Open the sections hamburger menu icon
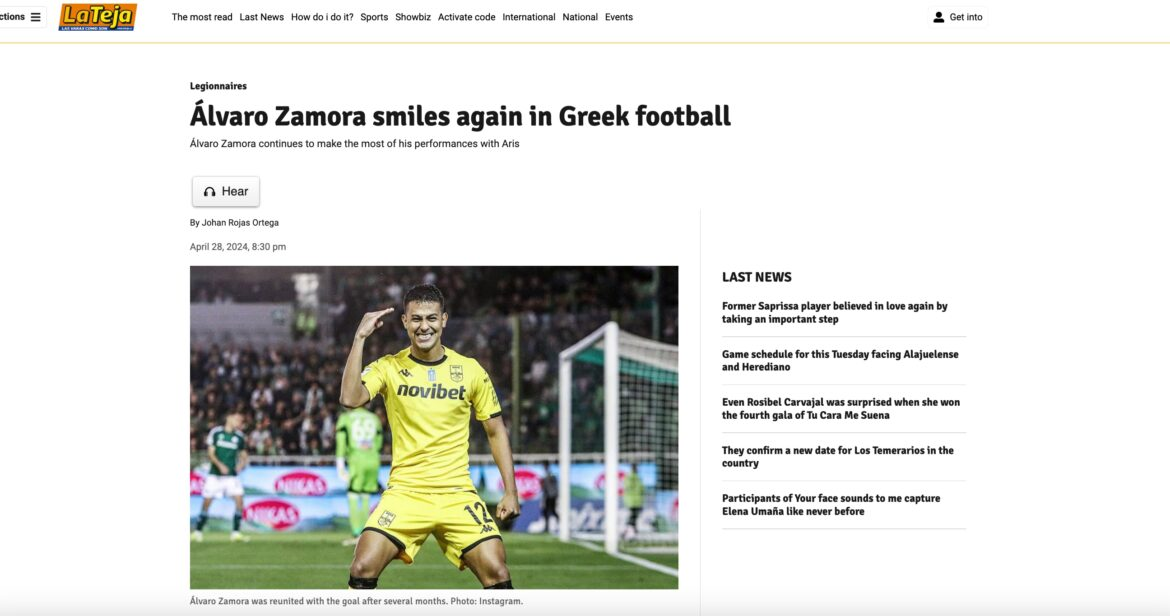The width and height of the screenshot is (1170, 616). click(36, 17)
